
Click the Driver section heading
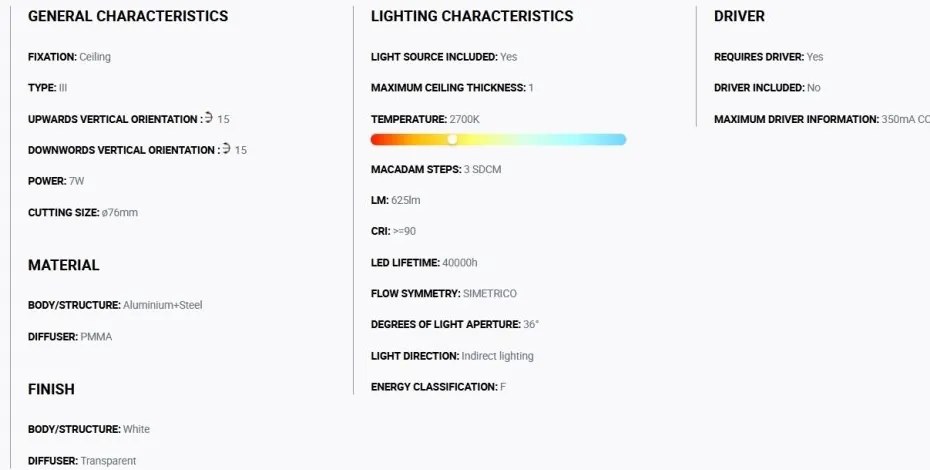tap(739, 16)
